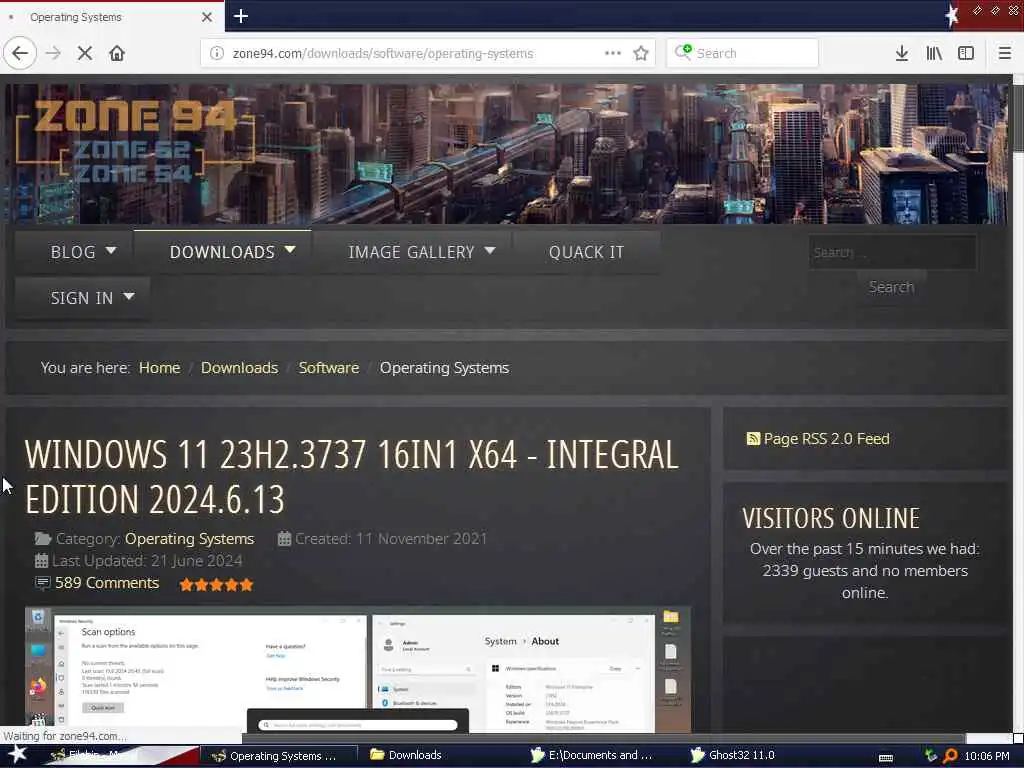Viewport: 1024px width, 768px height.
Task: Toggle the sidebar view icon
Action: (966, 53)
